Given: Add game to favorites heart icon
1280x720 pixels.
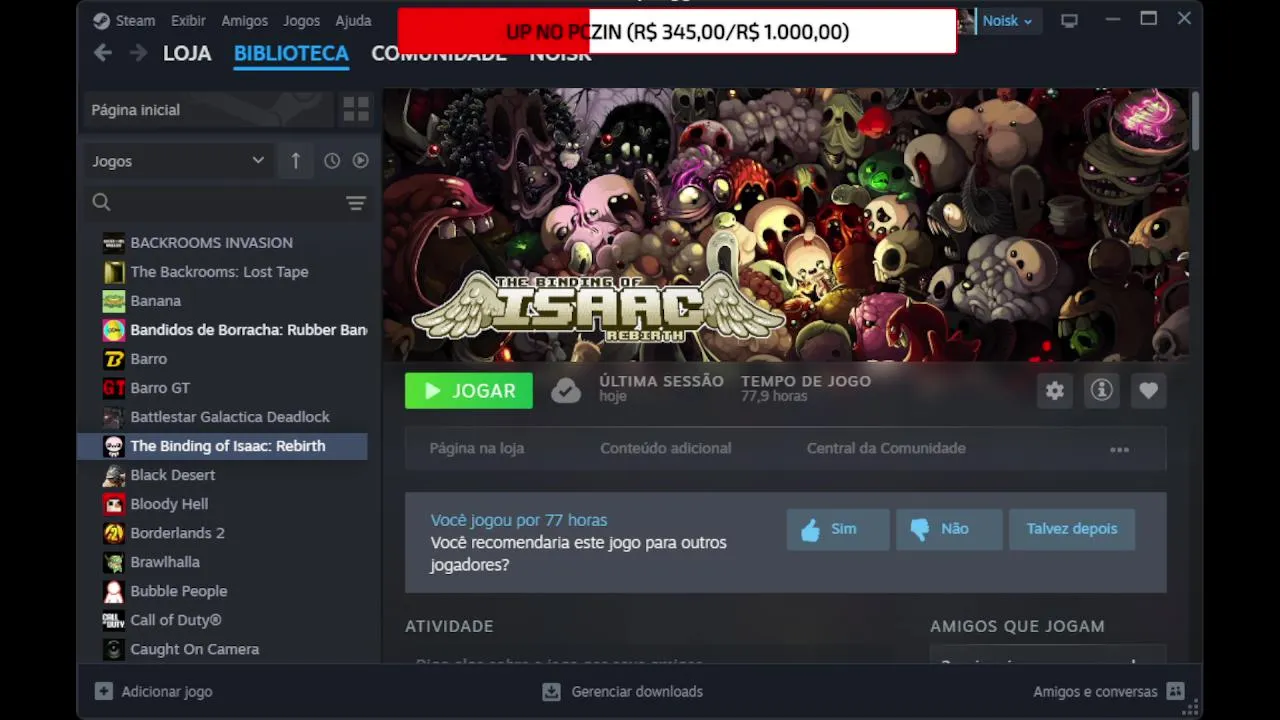Looking at the screenshot, I should 1148,391.
